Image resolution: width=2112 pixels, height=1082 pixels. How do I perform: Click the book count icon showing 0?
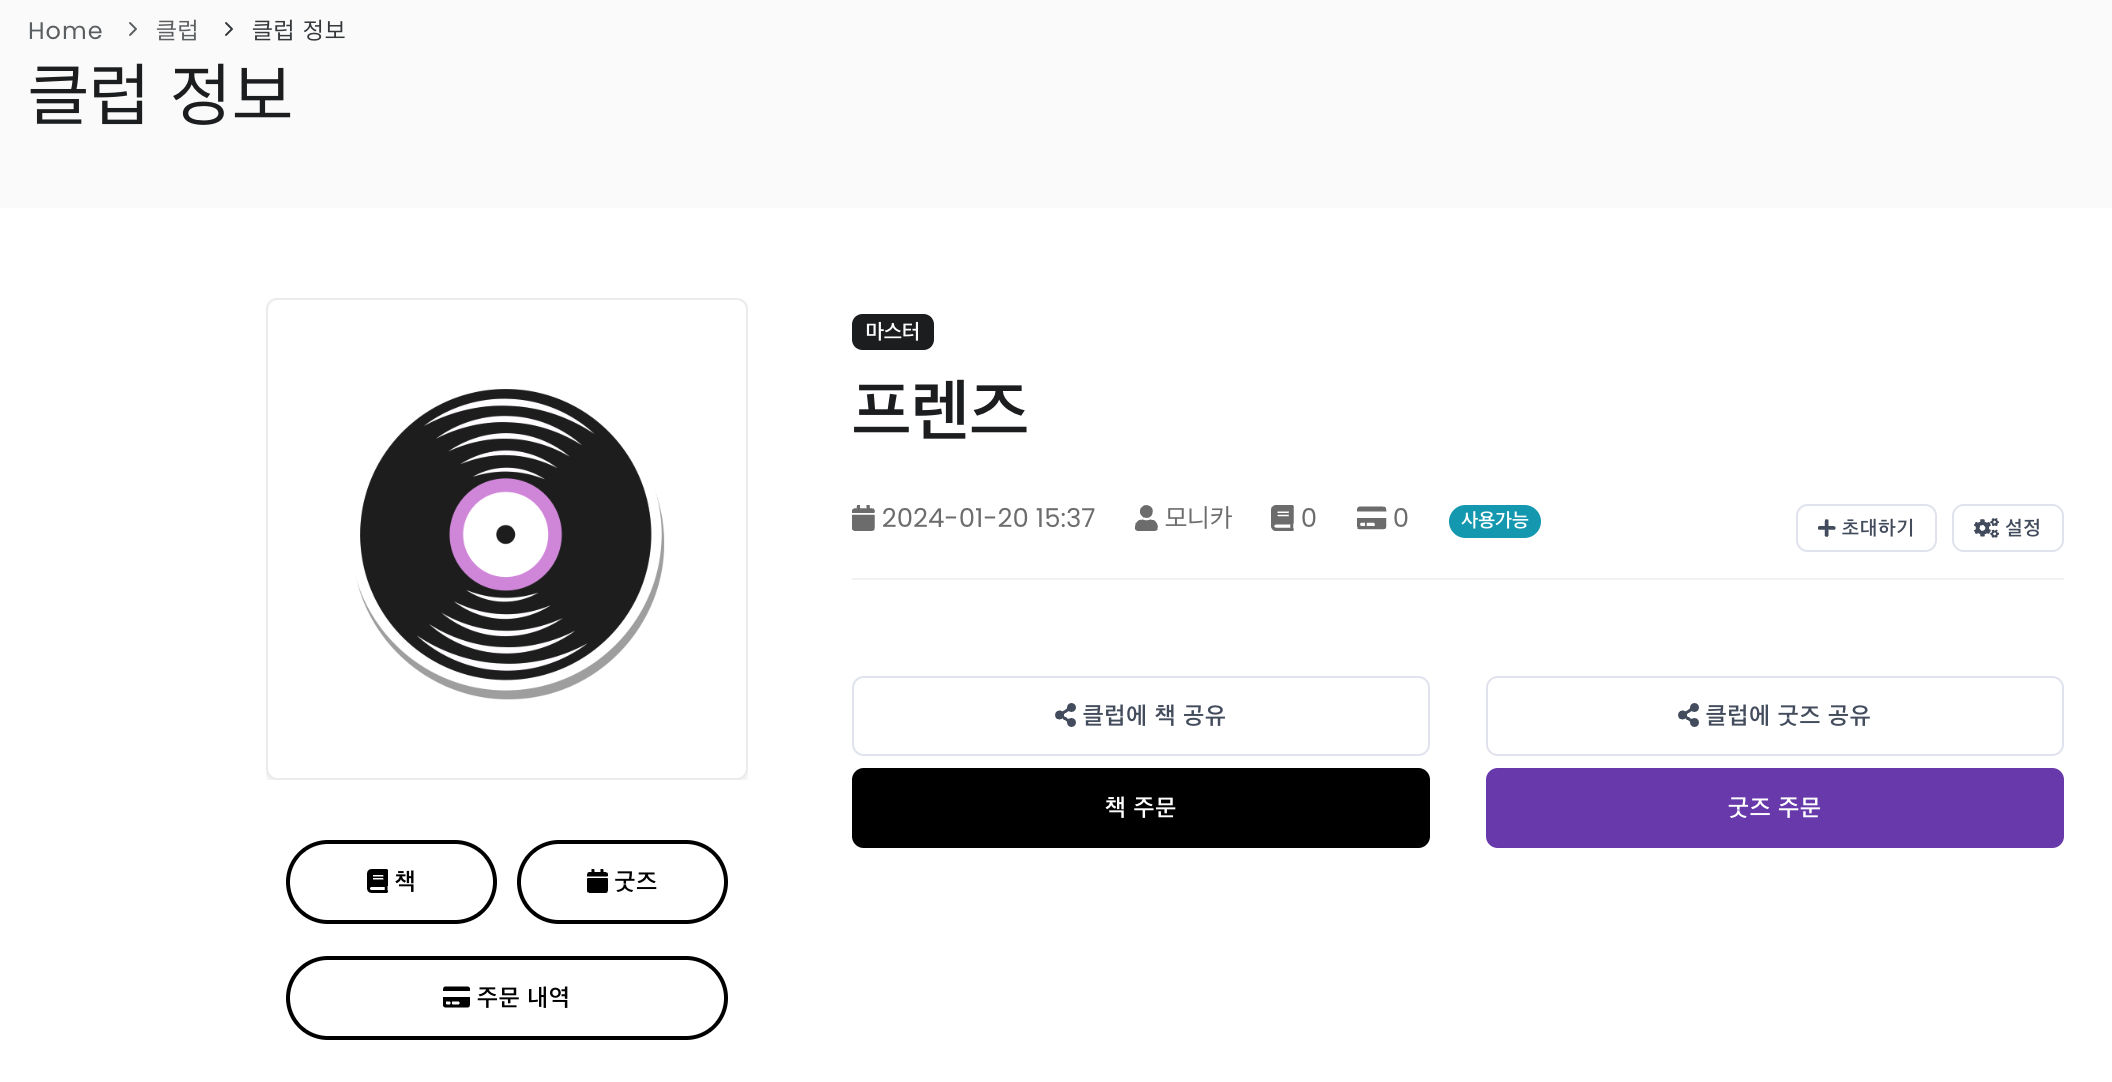click(x=1282, y=518)
